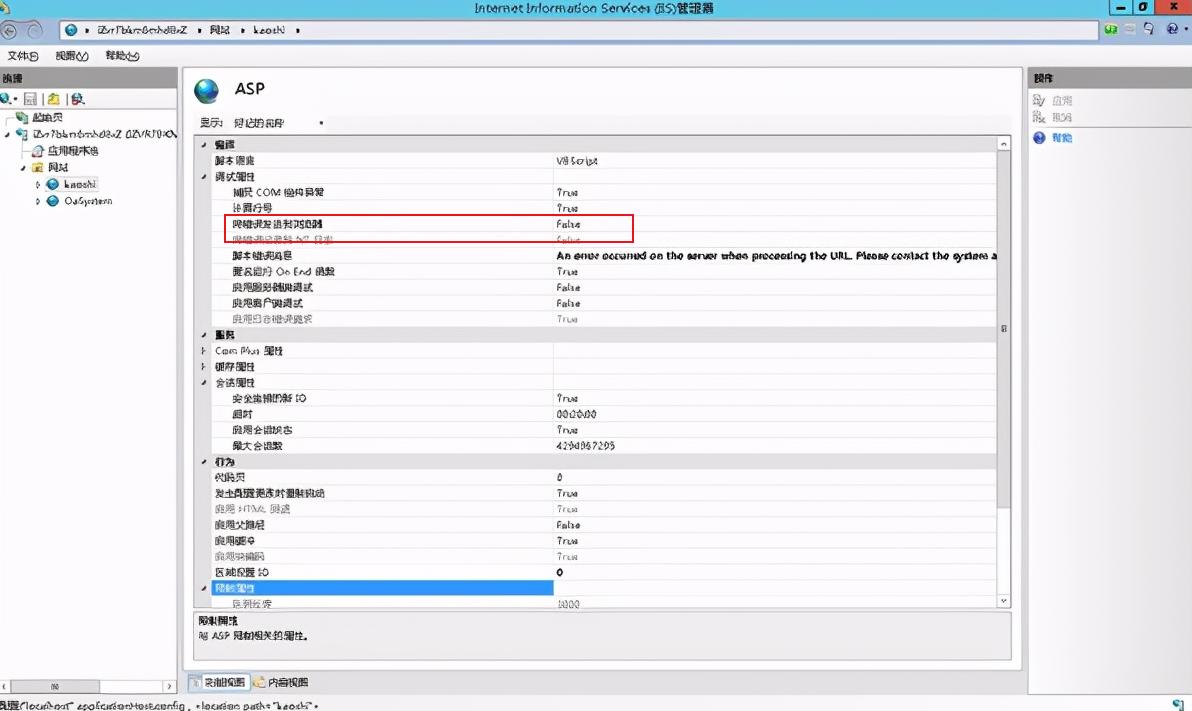Image resolution: width=1192 pixels, height=711 pixels.
Task: Click the back navigation arrow beside the address bar
Action: click(x=8, y=30)
